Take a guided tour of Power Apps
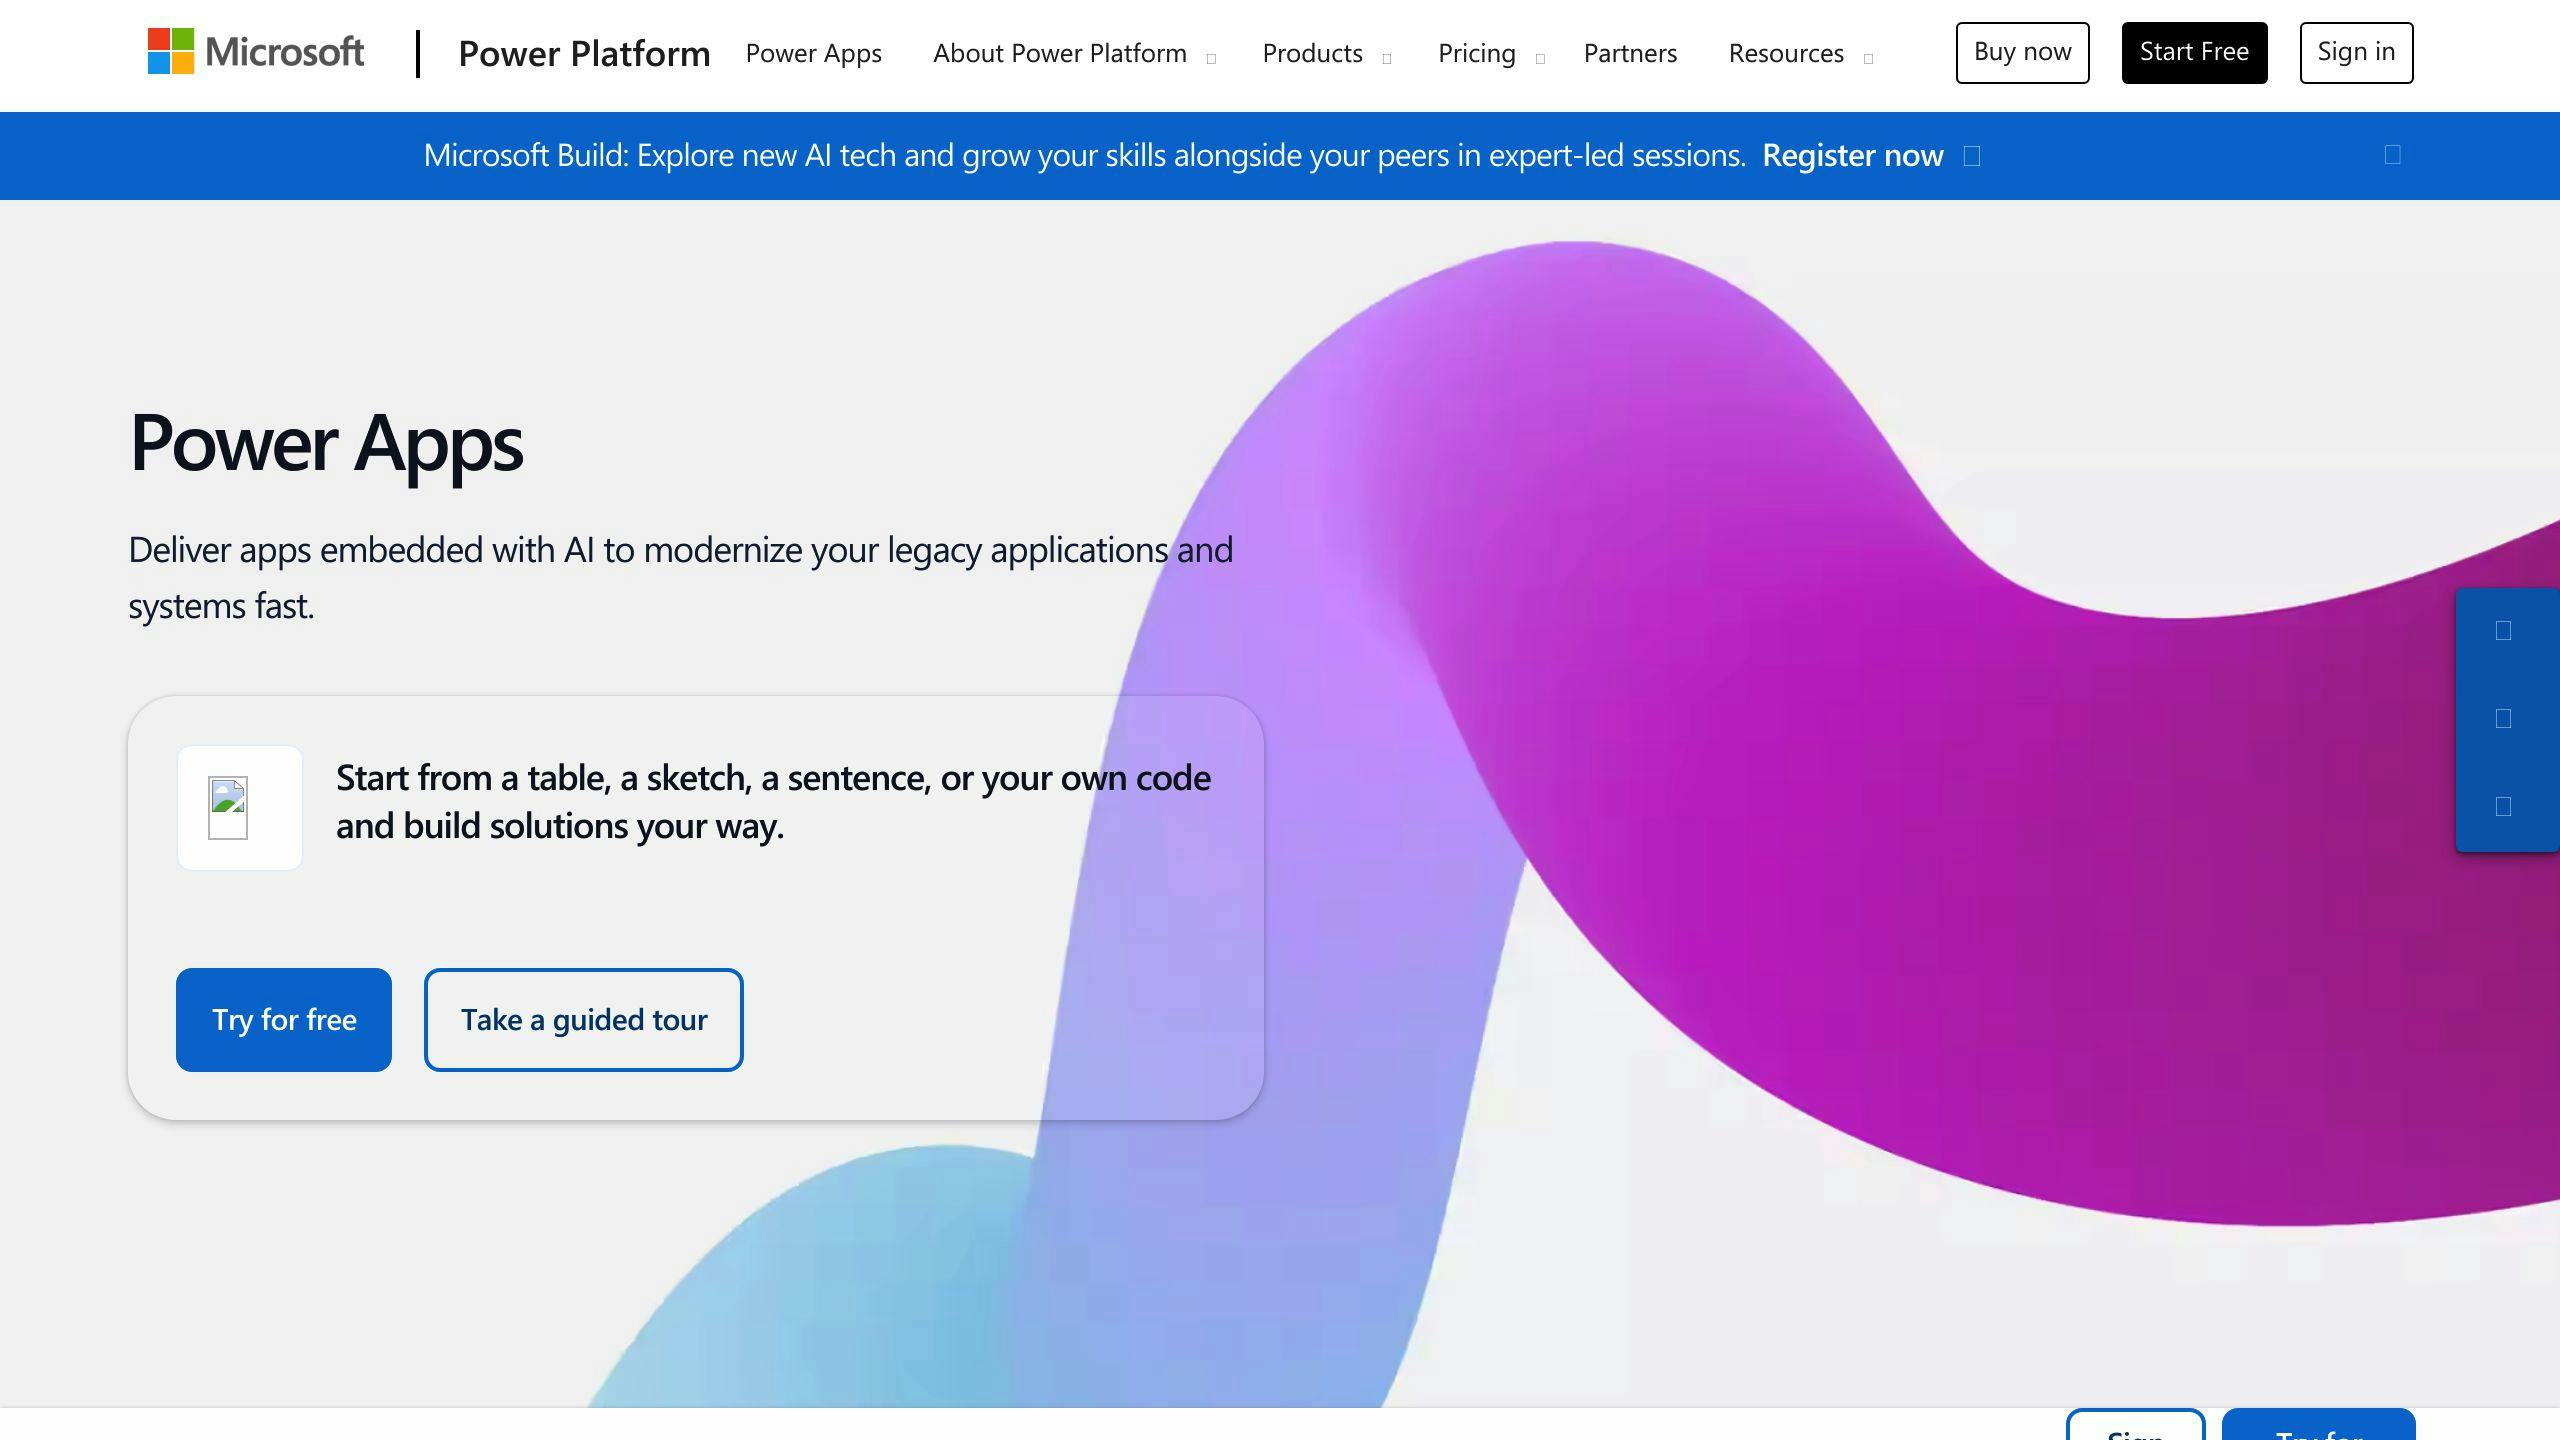Viewport: 2560px width, 1440px height. tap(583, 1019)
